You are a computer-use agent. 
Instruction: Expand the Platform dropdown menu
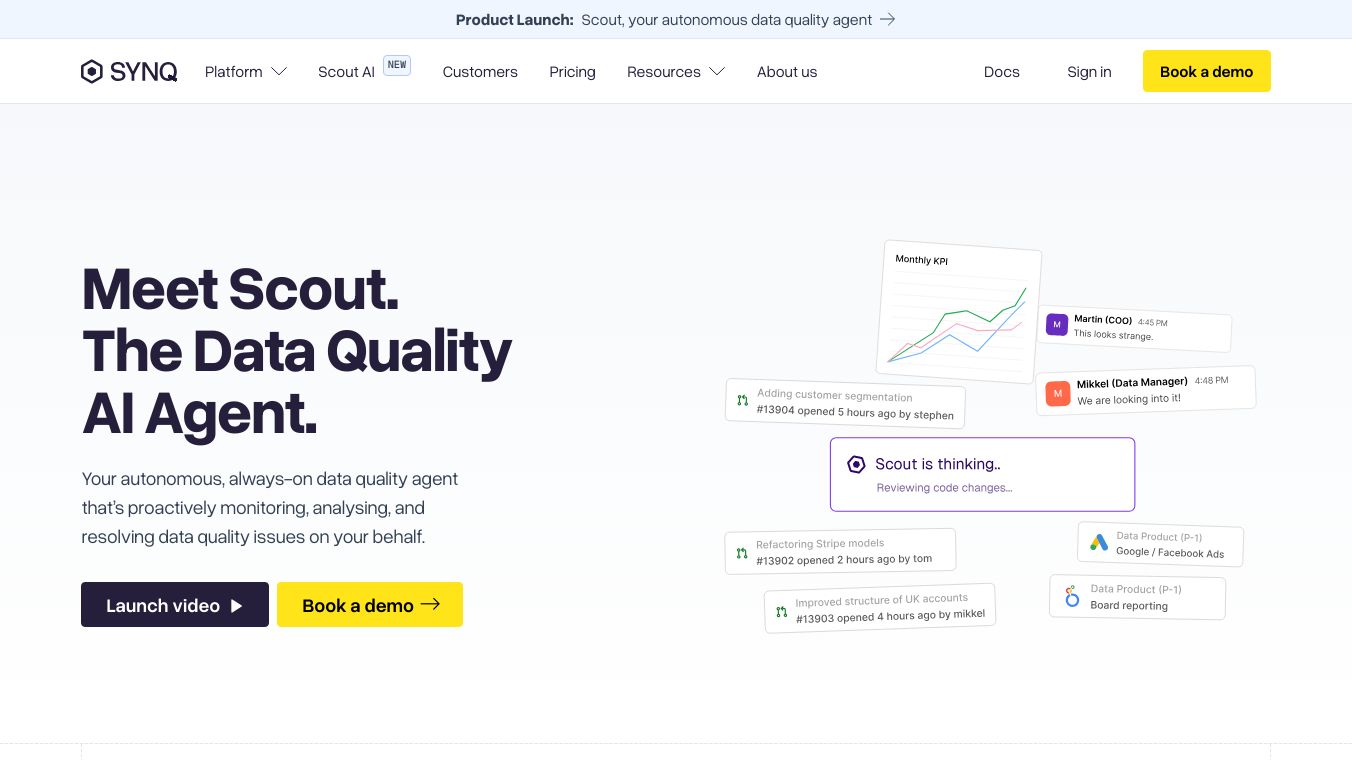click(246, 72)
